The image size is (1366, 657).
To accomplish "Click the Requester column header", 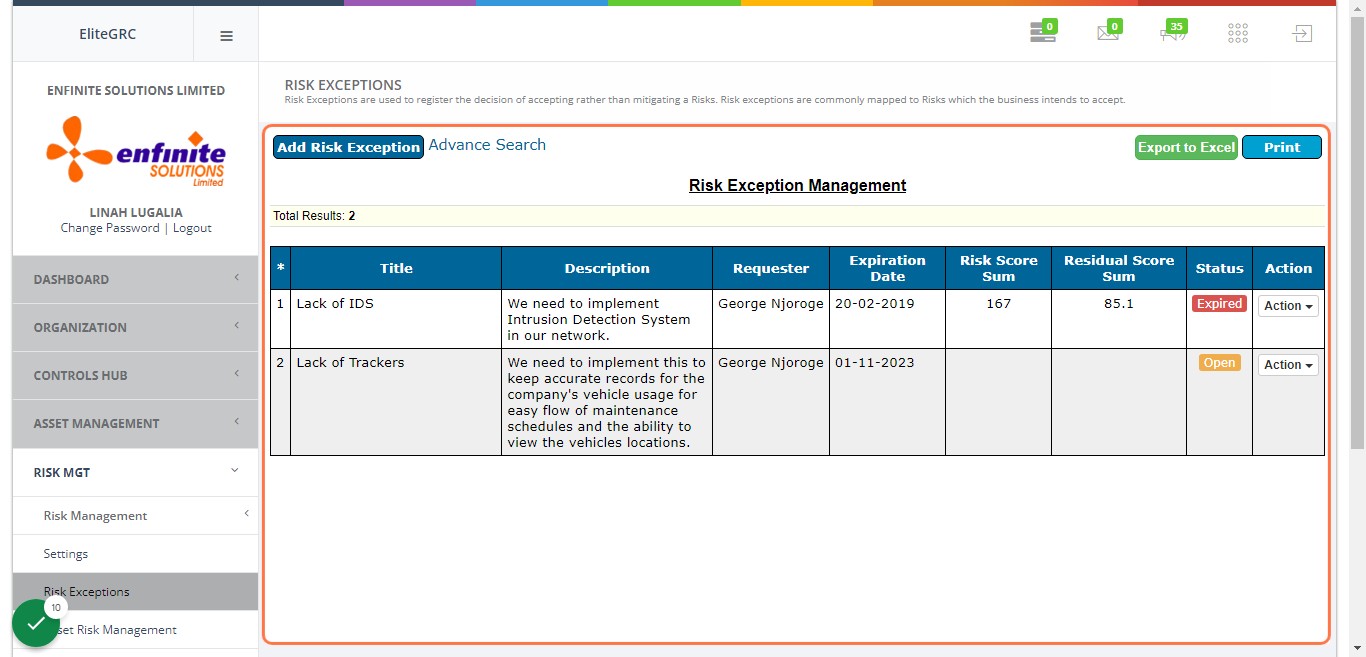I will click(771, 268).
